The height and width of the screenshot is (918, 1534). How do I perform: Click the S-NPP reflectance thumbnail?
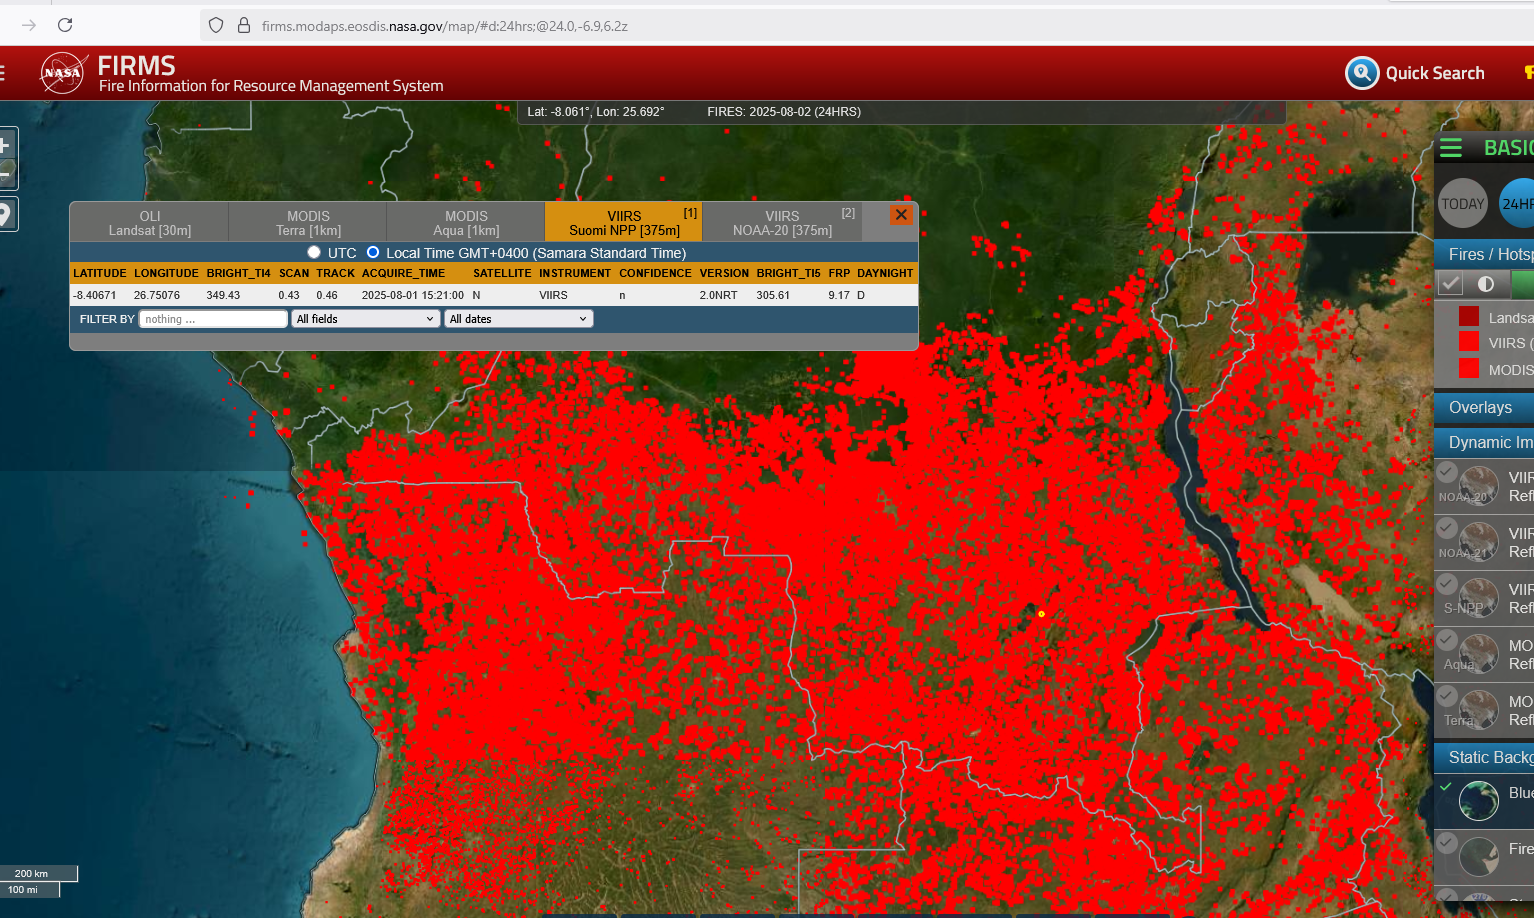click(x=1479, y=598)
